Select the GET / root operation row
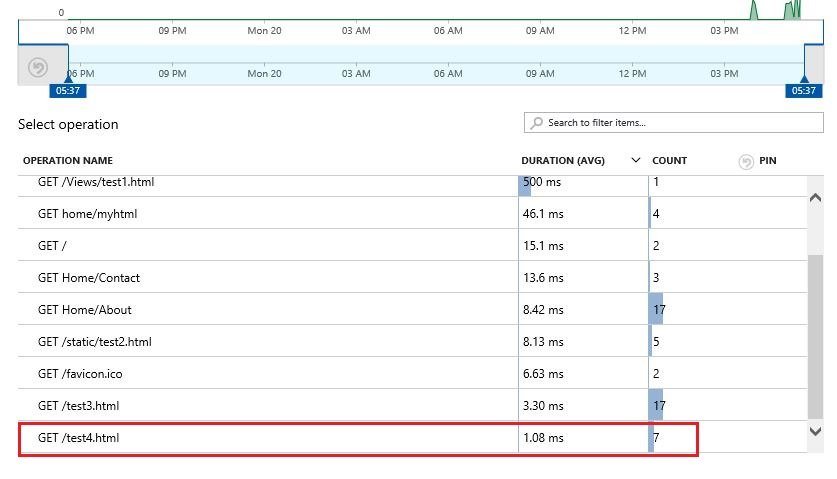The height and width of the screenshot is (479, 837). (52, 246)
